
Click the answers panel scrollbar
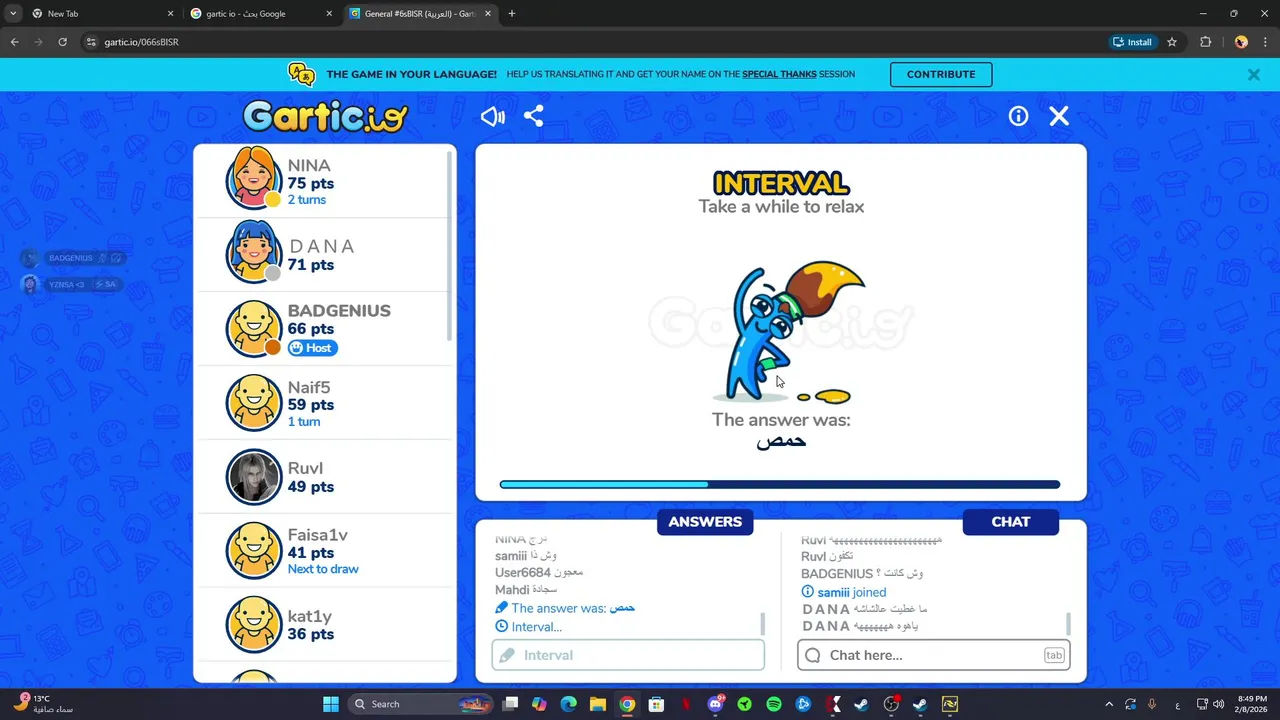[763, 624]
